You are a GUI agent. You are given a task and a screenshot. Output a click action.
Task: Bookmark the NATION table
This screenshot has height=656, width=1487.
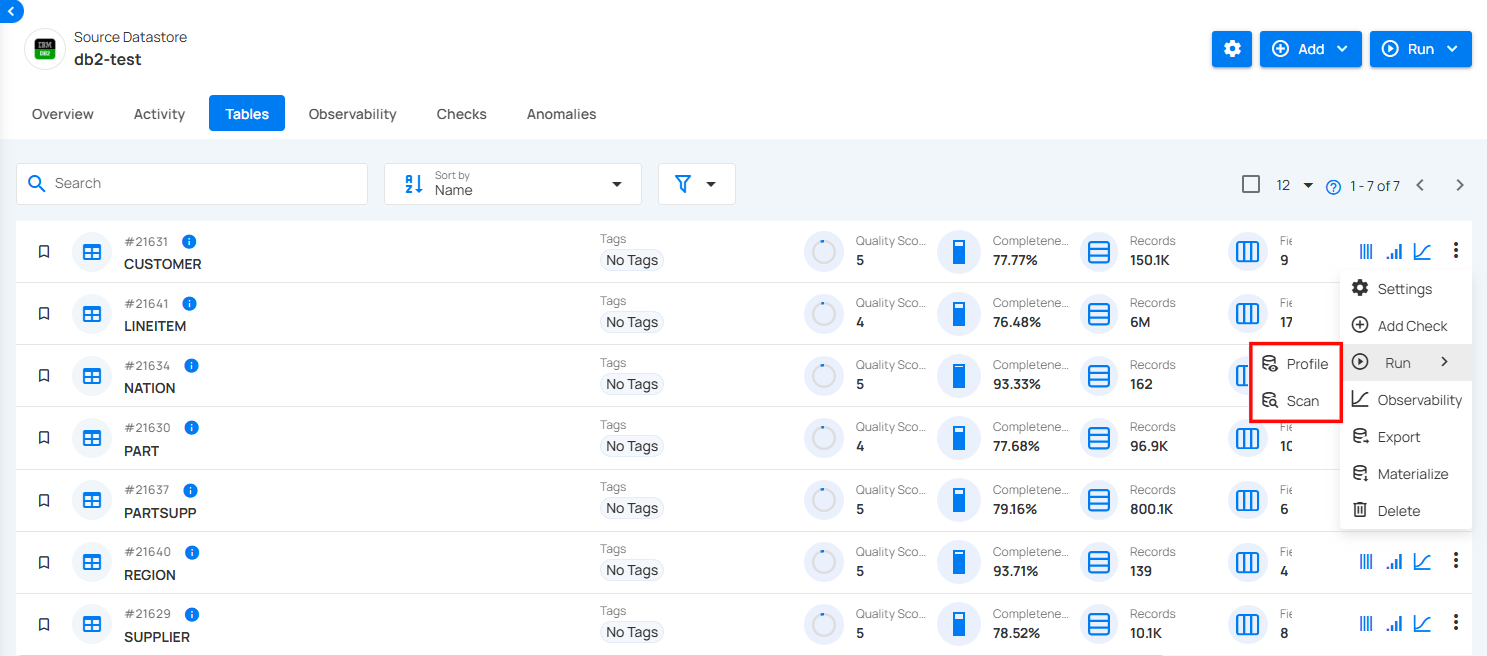[x=44, y=376]
